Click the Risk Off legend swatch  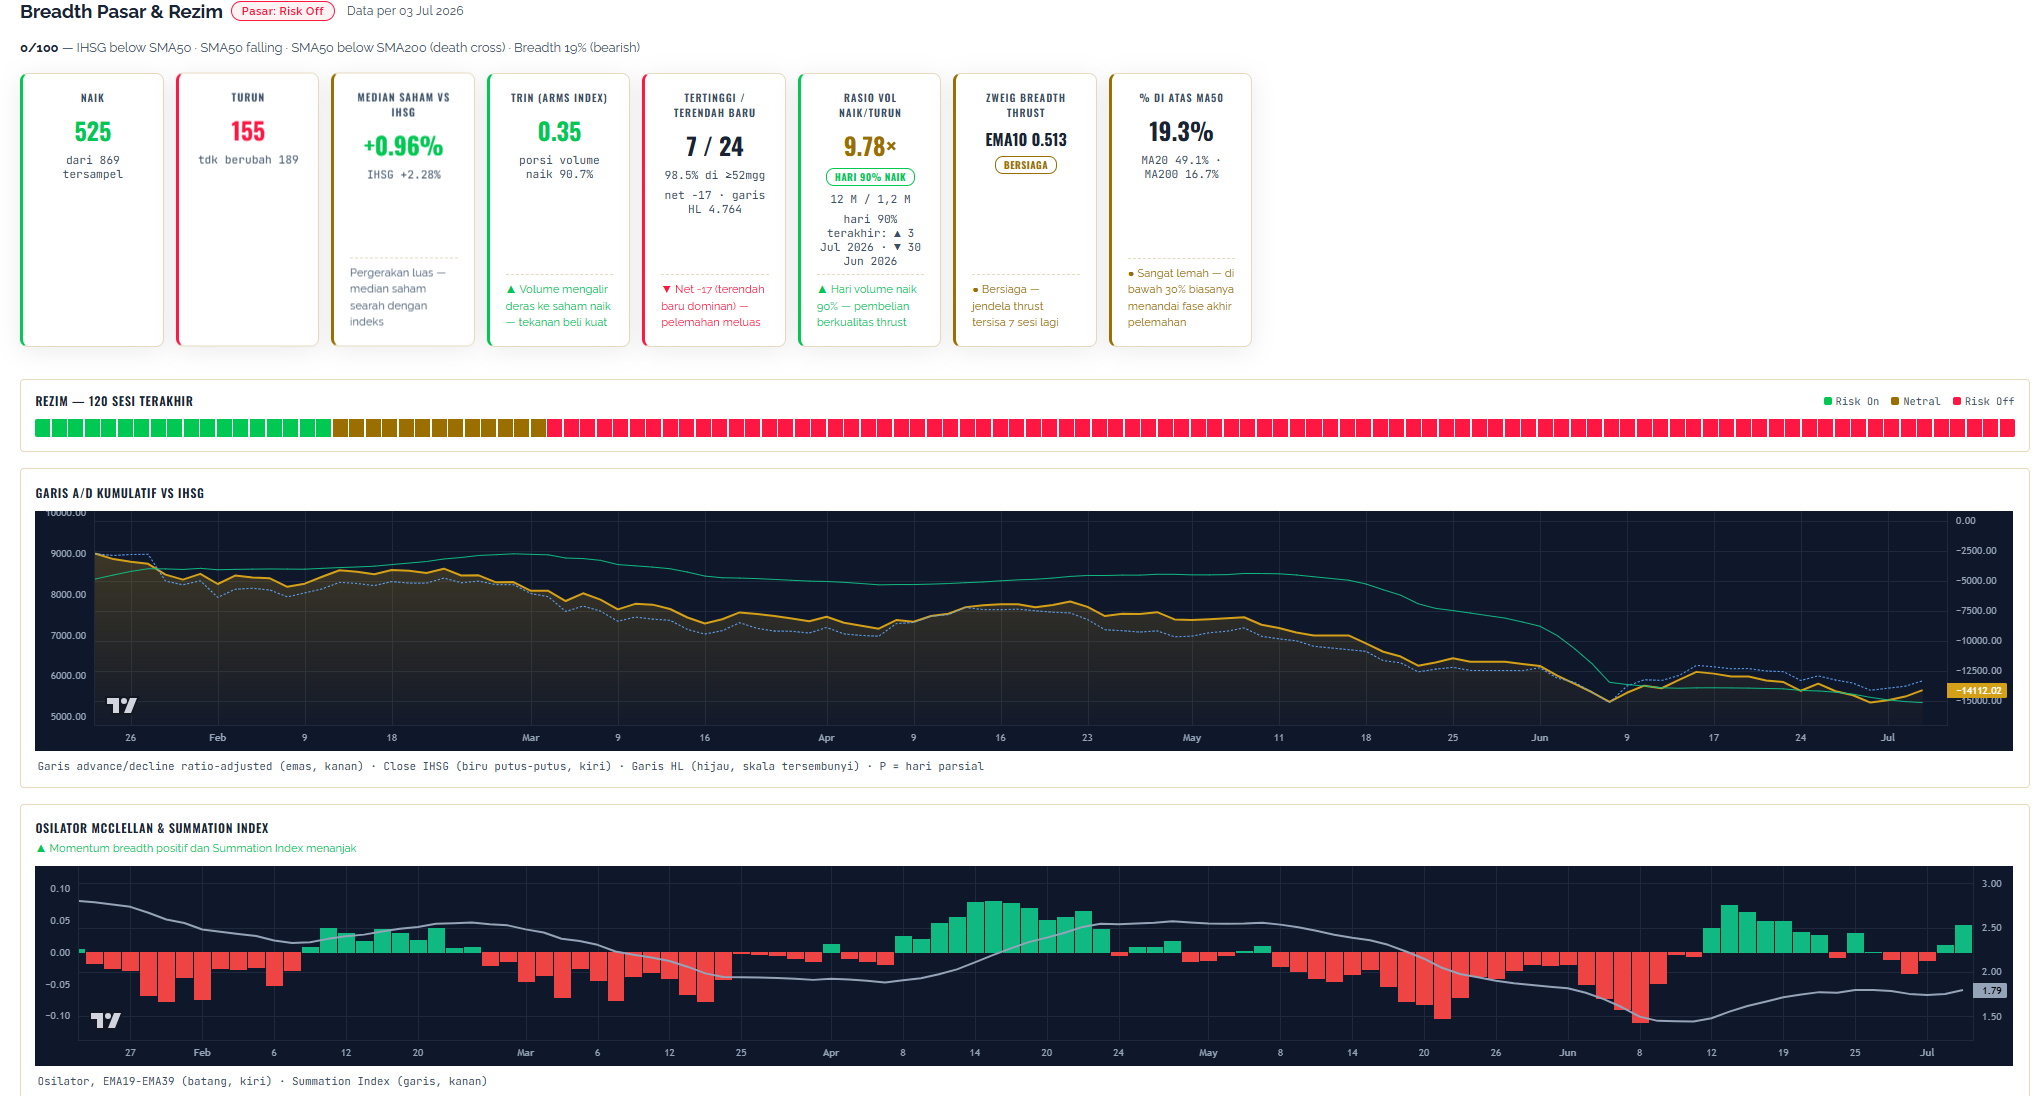tap(1957, 401)
